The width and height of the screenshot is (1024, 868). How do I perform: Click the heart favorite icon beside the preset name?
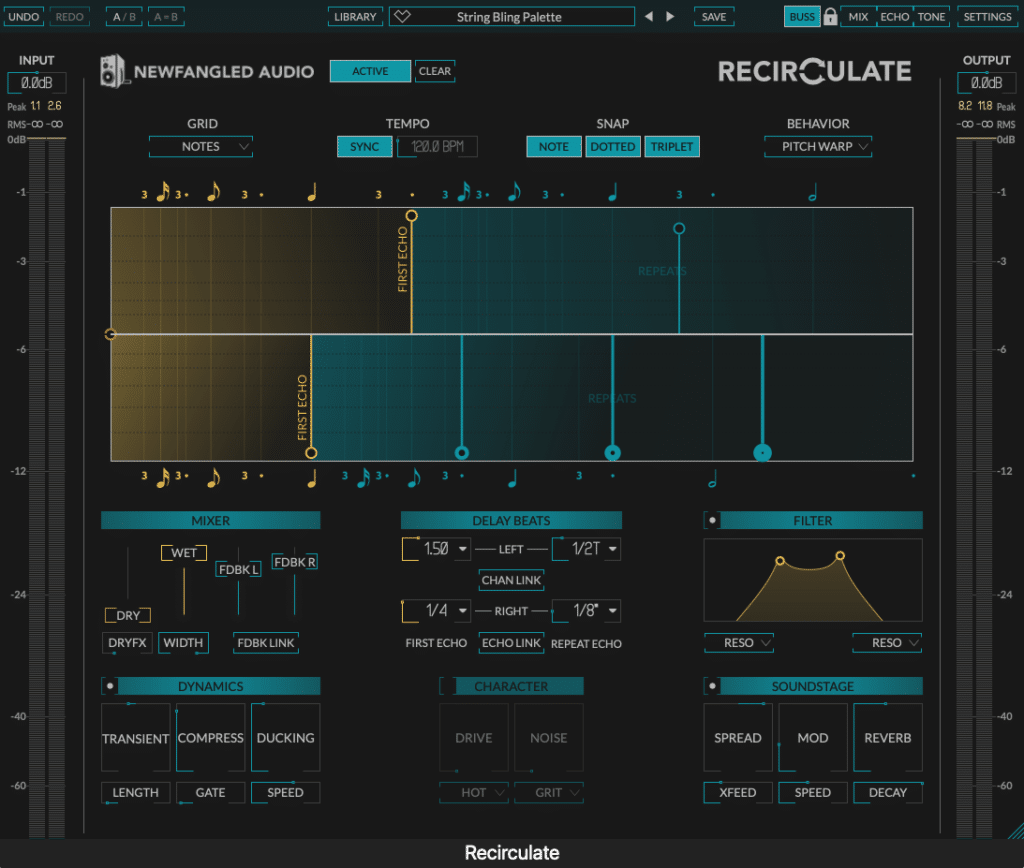tap(403, 16)
